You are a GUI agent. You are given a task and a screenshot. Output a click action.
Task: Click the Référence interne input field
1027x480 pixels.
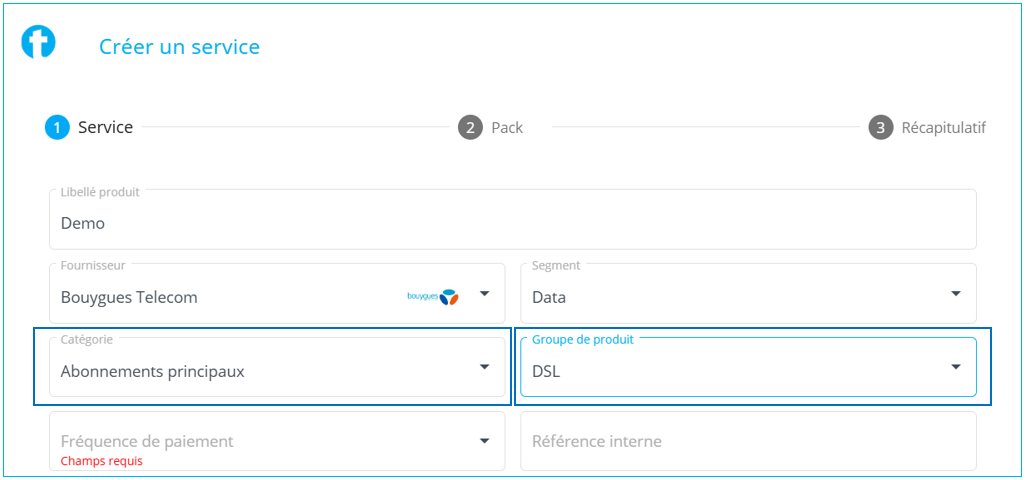coord(747,442)
